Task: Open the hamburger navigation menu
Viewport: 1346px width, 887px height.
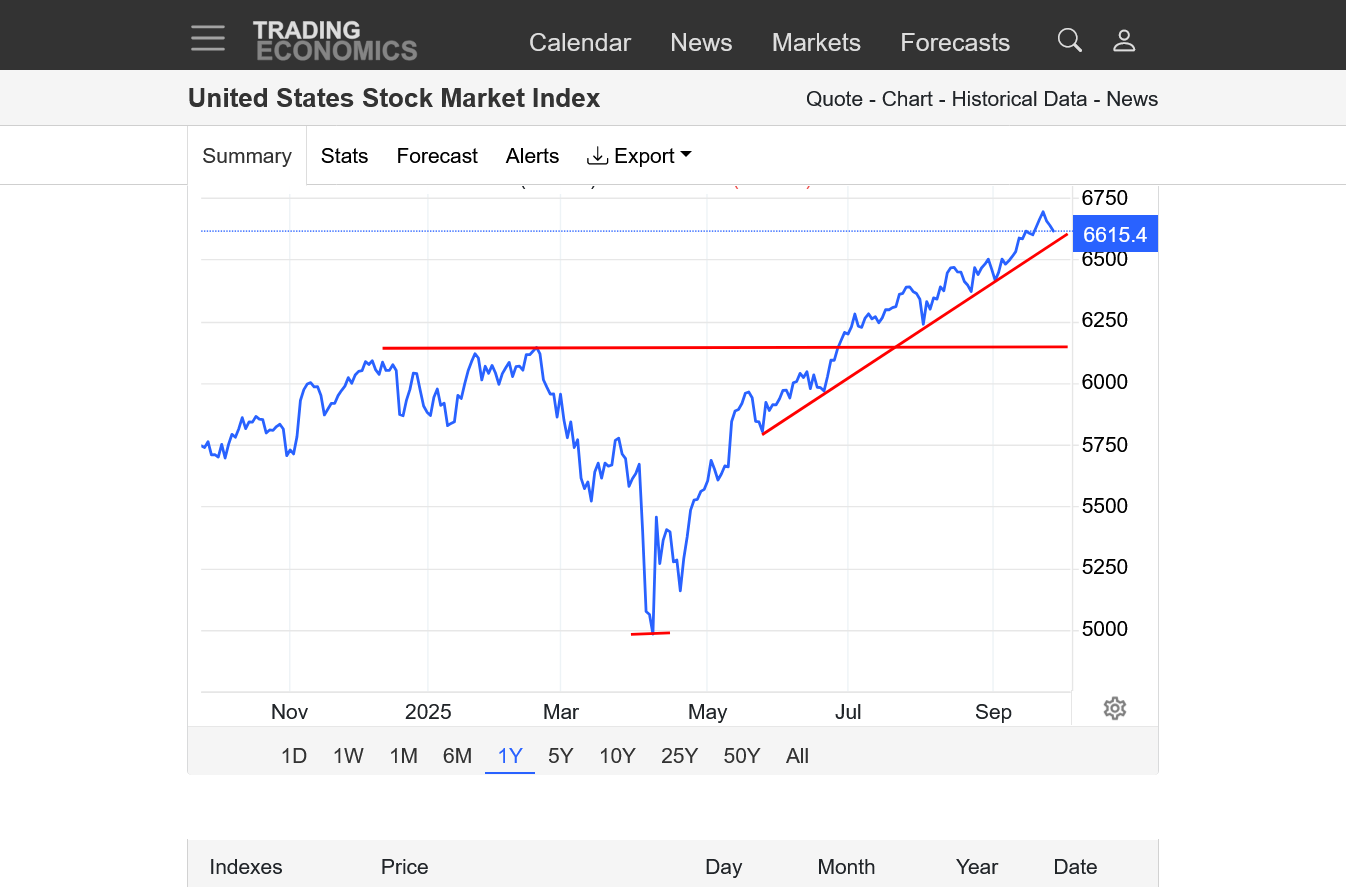Action: pos(208,39)
